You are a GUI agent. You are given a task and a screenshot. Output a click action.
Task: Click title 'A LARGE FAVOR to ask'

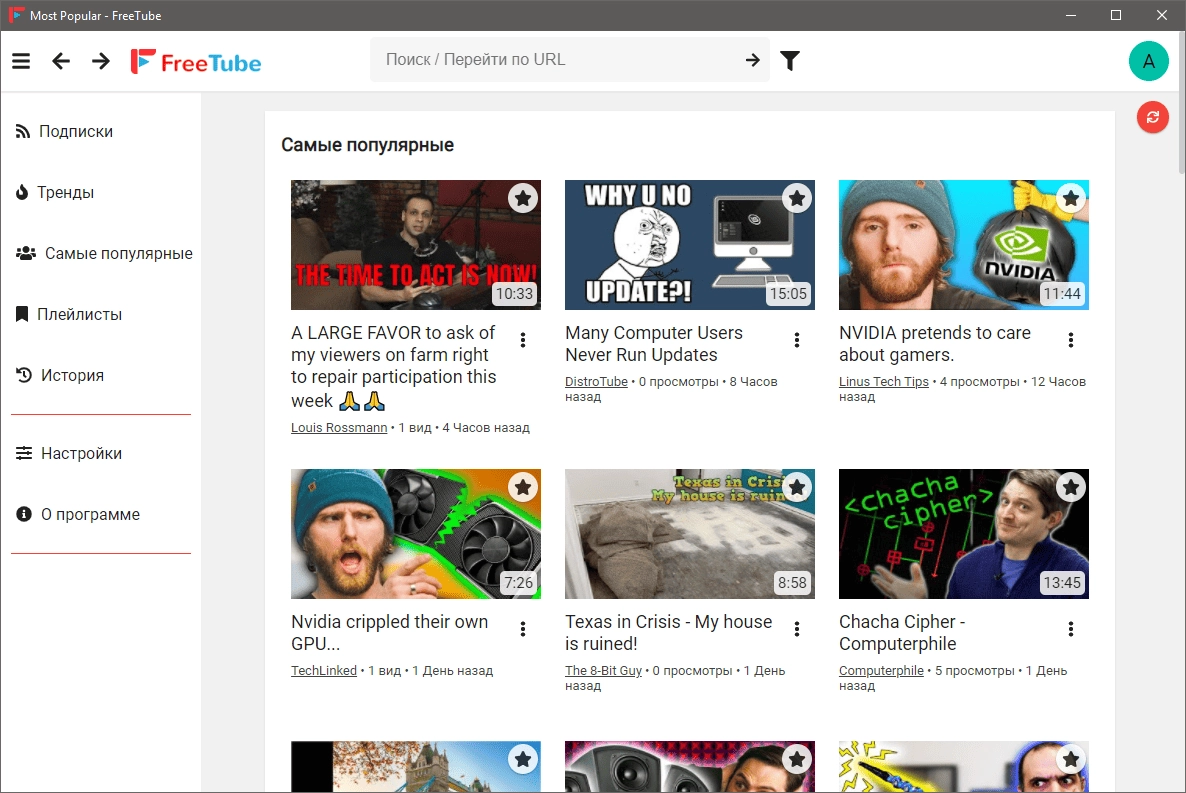point(394,366)
